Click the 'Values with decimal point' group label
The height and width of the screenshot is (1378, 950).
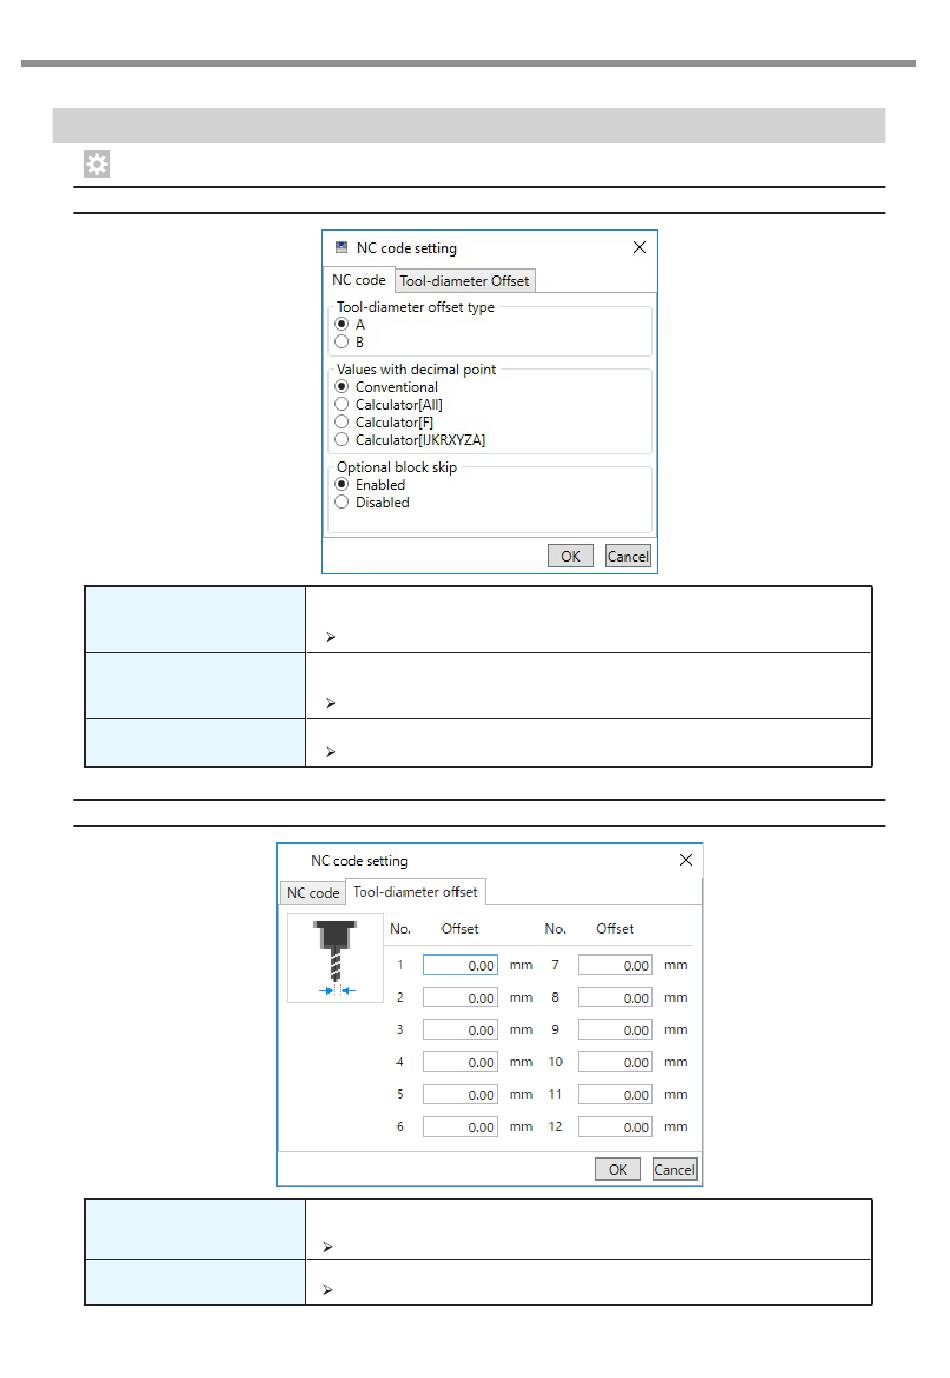(x=416, y=369)
